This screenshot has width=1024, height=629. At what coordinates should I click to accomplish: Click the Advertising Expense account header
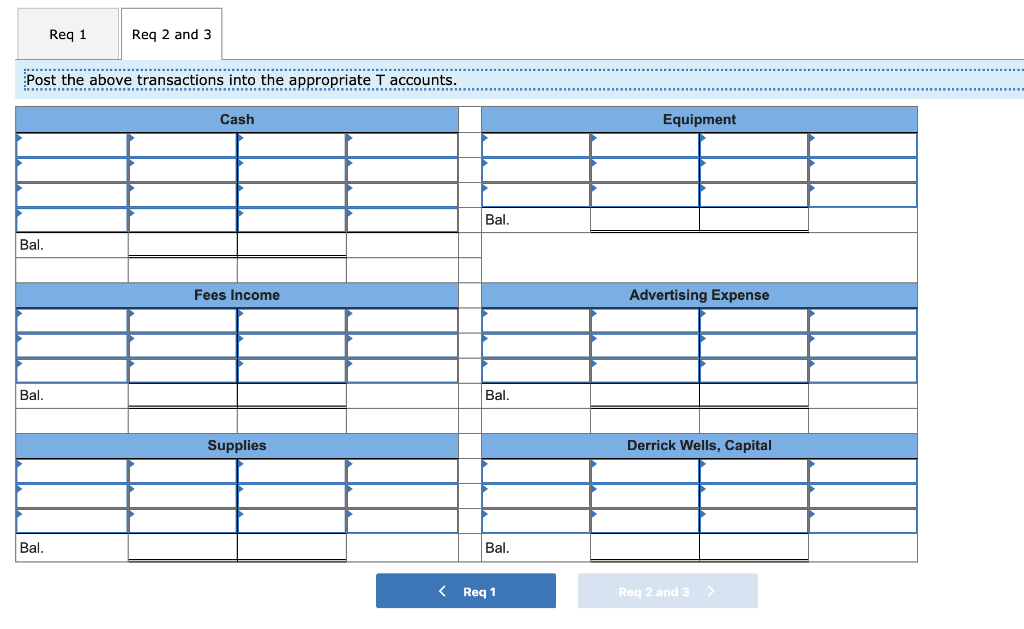[x=699, y=295]
